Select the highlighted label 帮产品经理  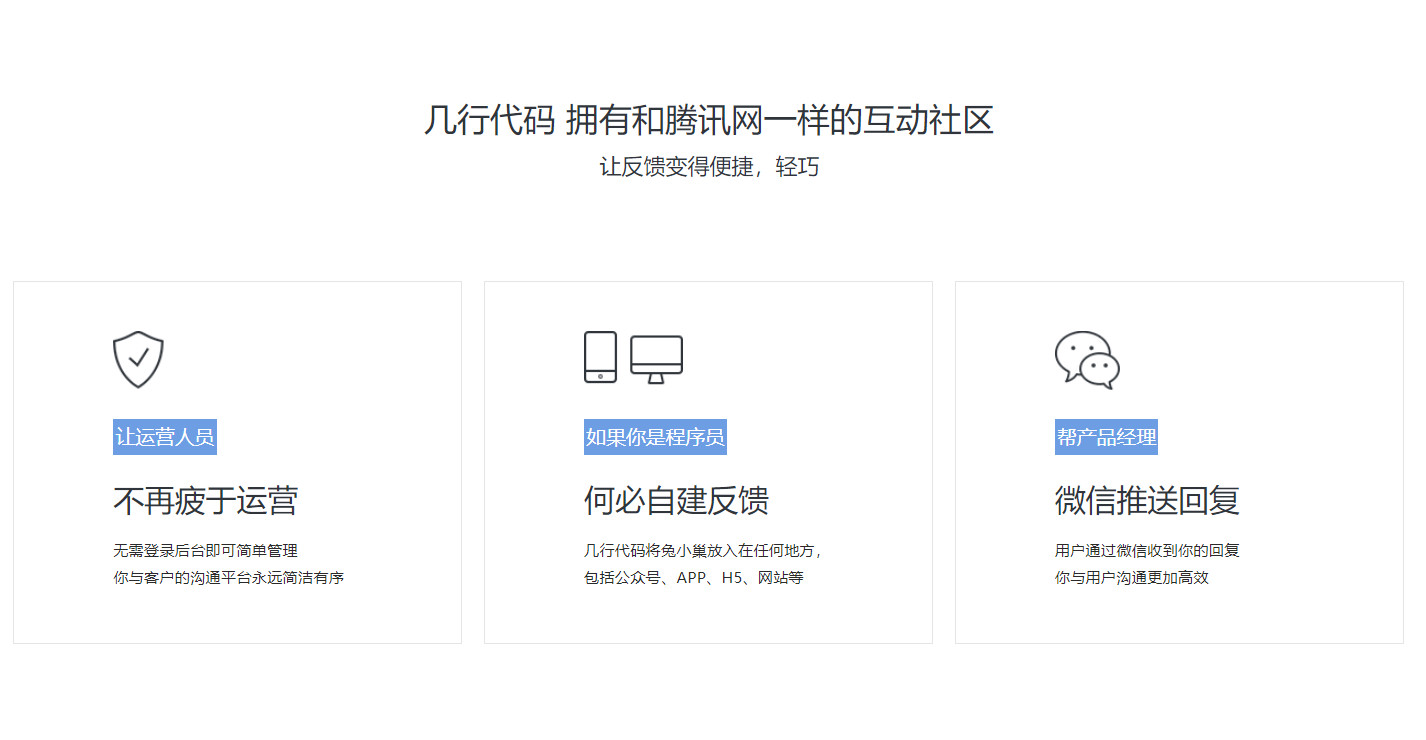pos(1106,437)
